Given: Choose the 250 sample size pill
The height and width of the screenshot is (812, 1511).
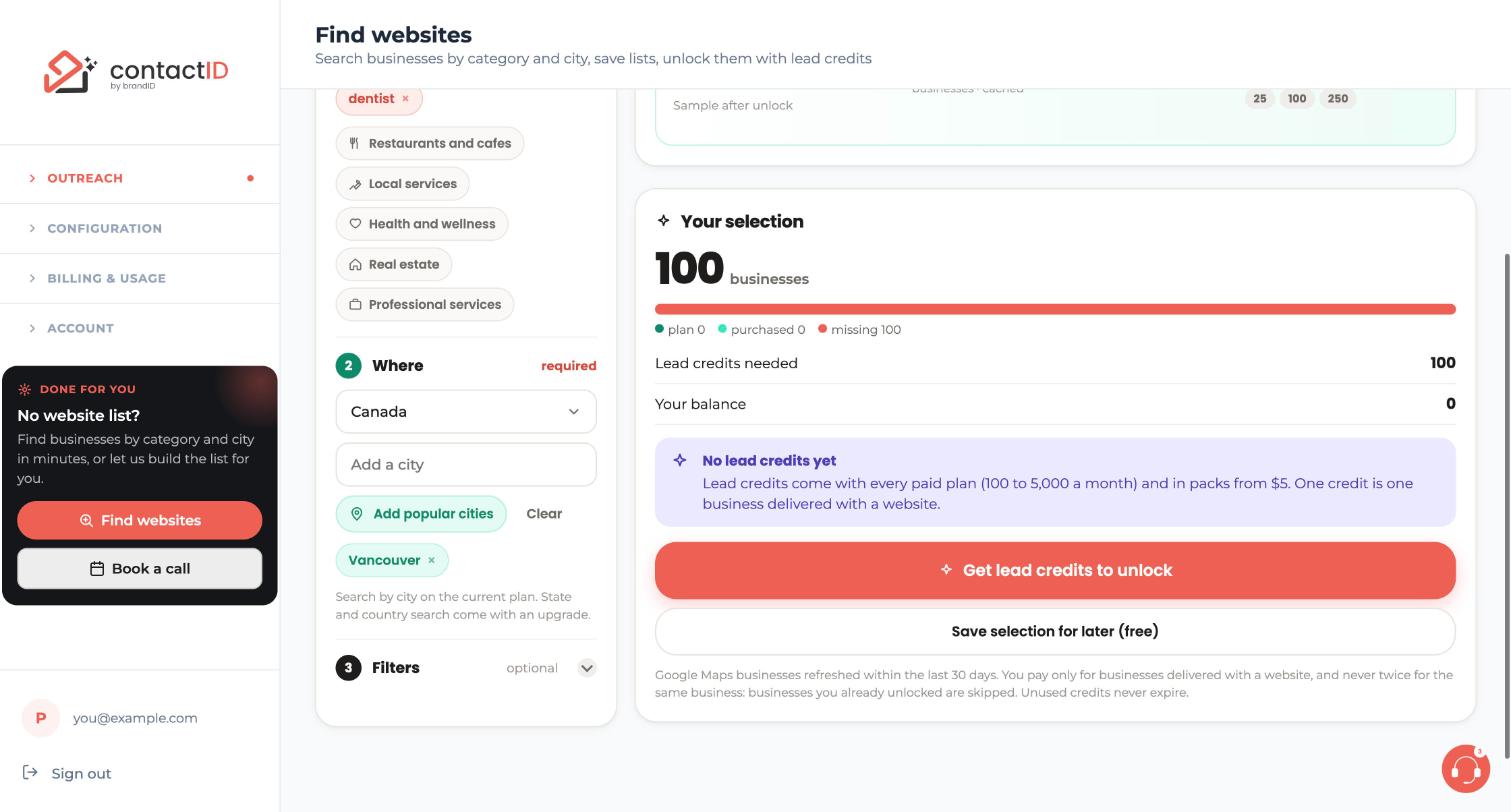Looking at the screenshot, I should [x=1338, y=99].
